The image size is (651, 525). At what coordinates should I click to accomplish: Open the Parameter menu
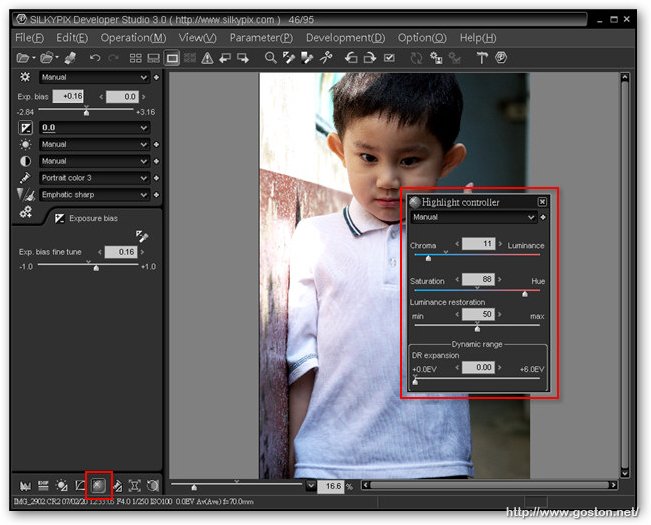click(x=261, y=37)
